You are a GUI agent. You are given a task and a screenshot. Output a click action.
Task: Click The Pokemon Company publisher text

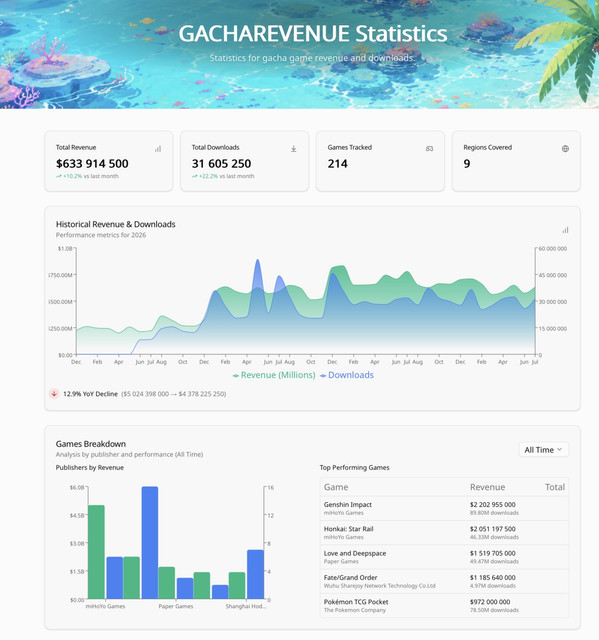coord(355,610)
